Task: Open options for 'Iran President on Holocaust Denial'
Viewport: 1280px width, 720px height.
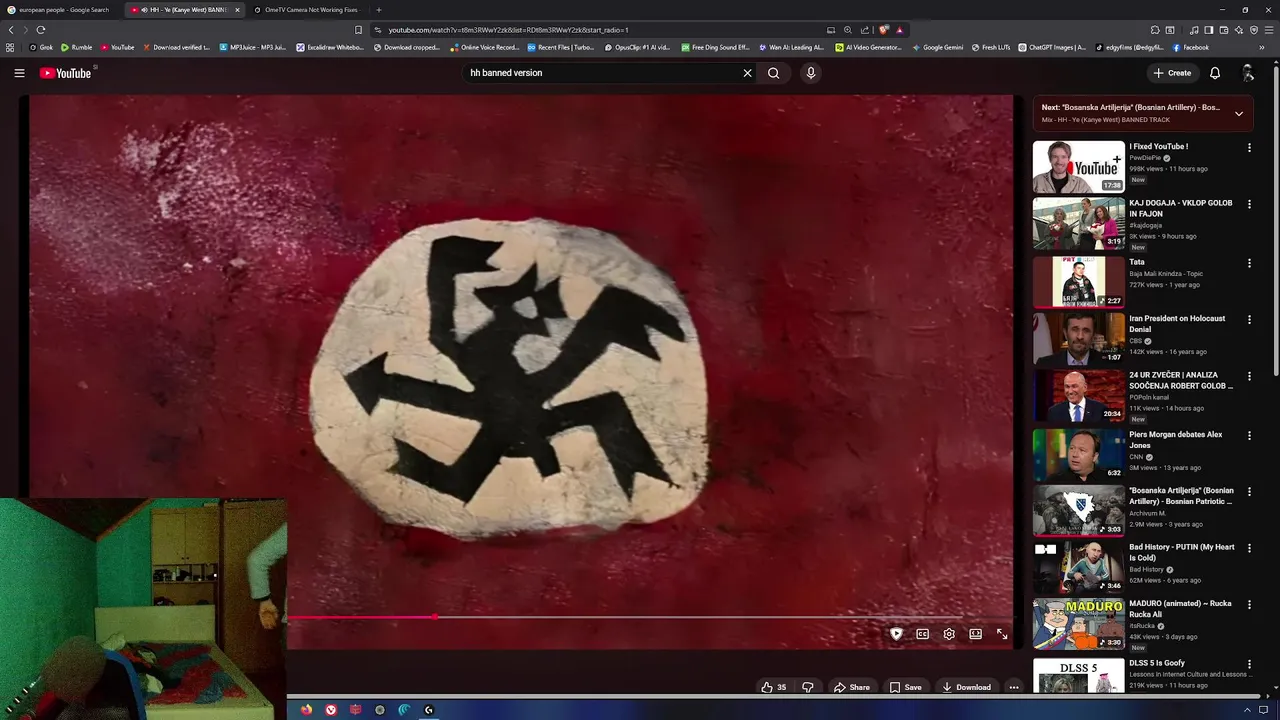Action: point(1249,320)
